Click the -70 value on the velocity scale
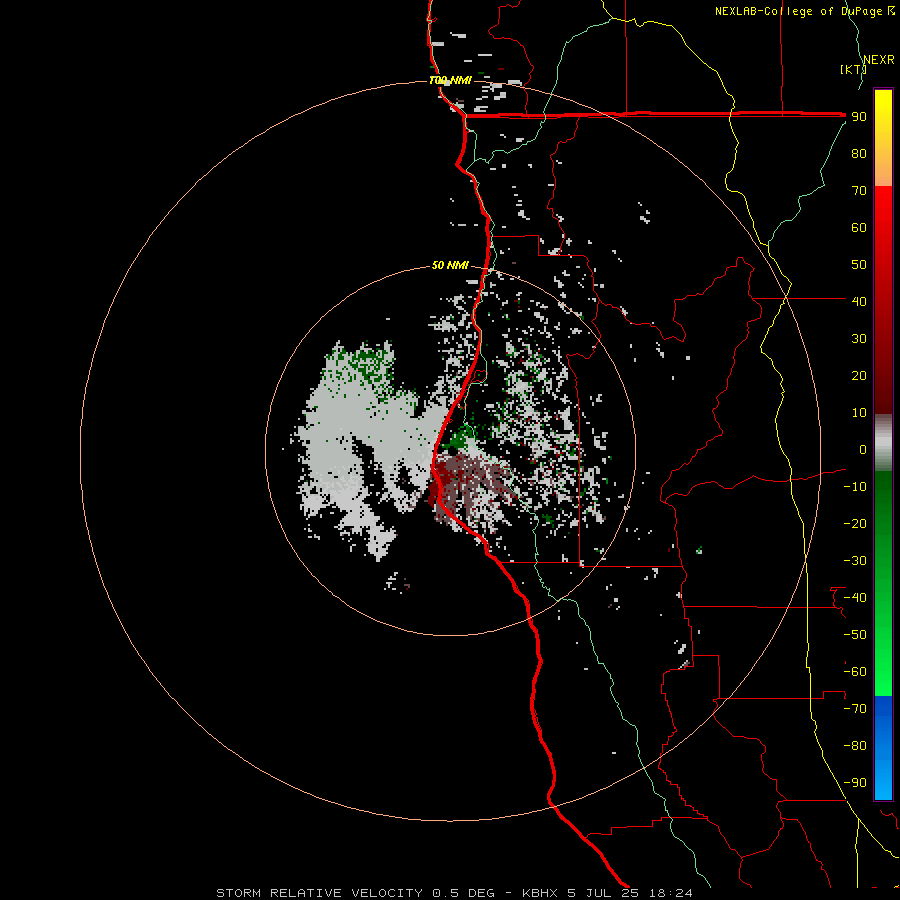The image size is (900, 900). (x=855, y=709)
